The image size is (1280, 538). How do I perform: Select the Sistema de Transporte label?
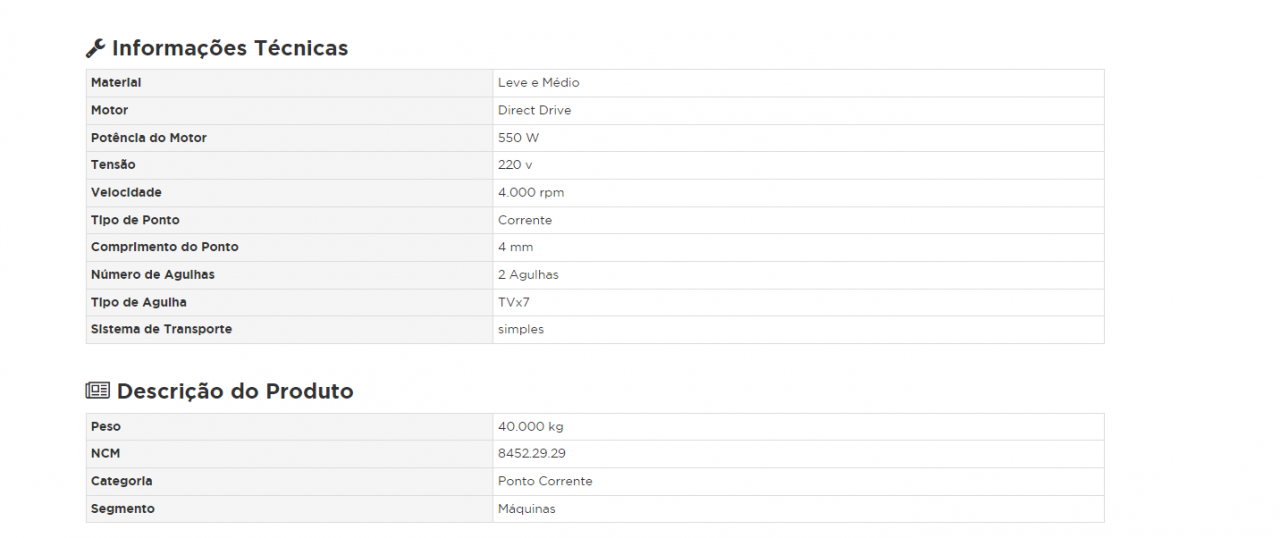[x=161, y=329]
